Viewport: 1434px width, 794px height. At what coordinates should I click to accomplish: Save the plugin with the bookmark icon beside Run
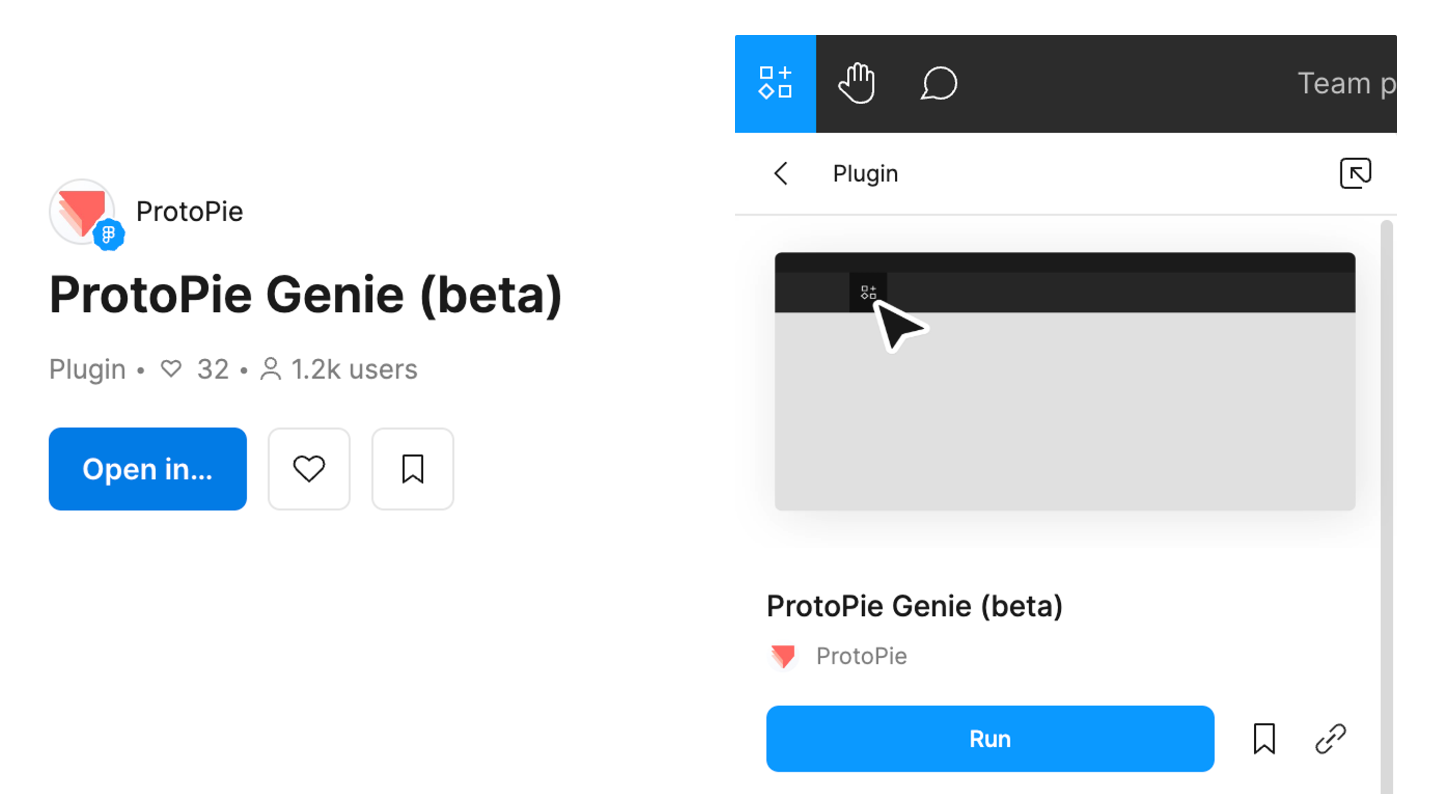(x=1264, y=738)
